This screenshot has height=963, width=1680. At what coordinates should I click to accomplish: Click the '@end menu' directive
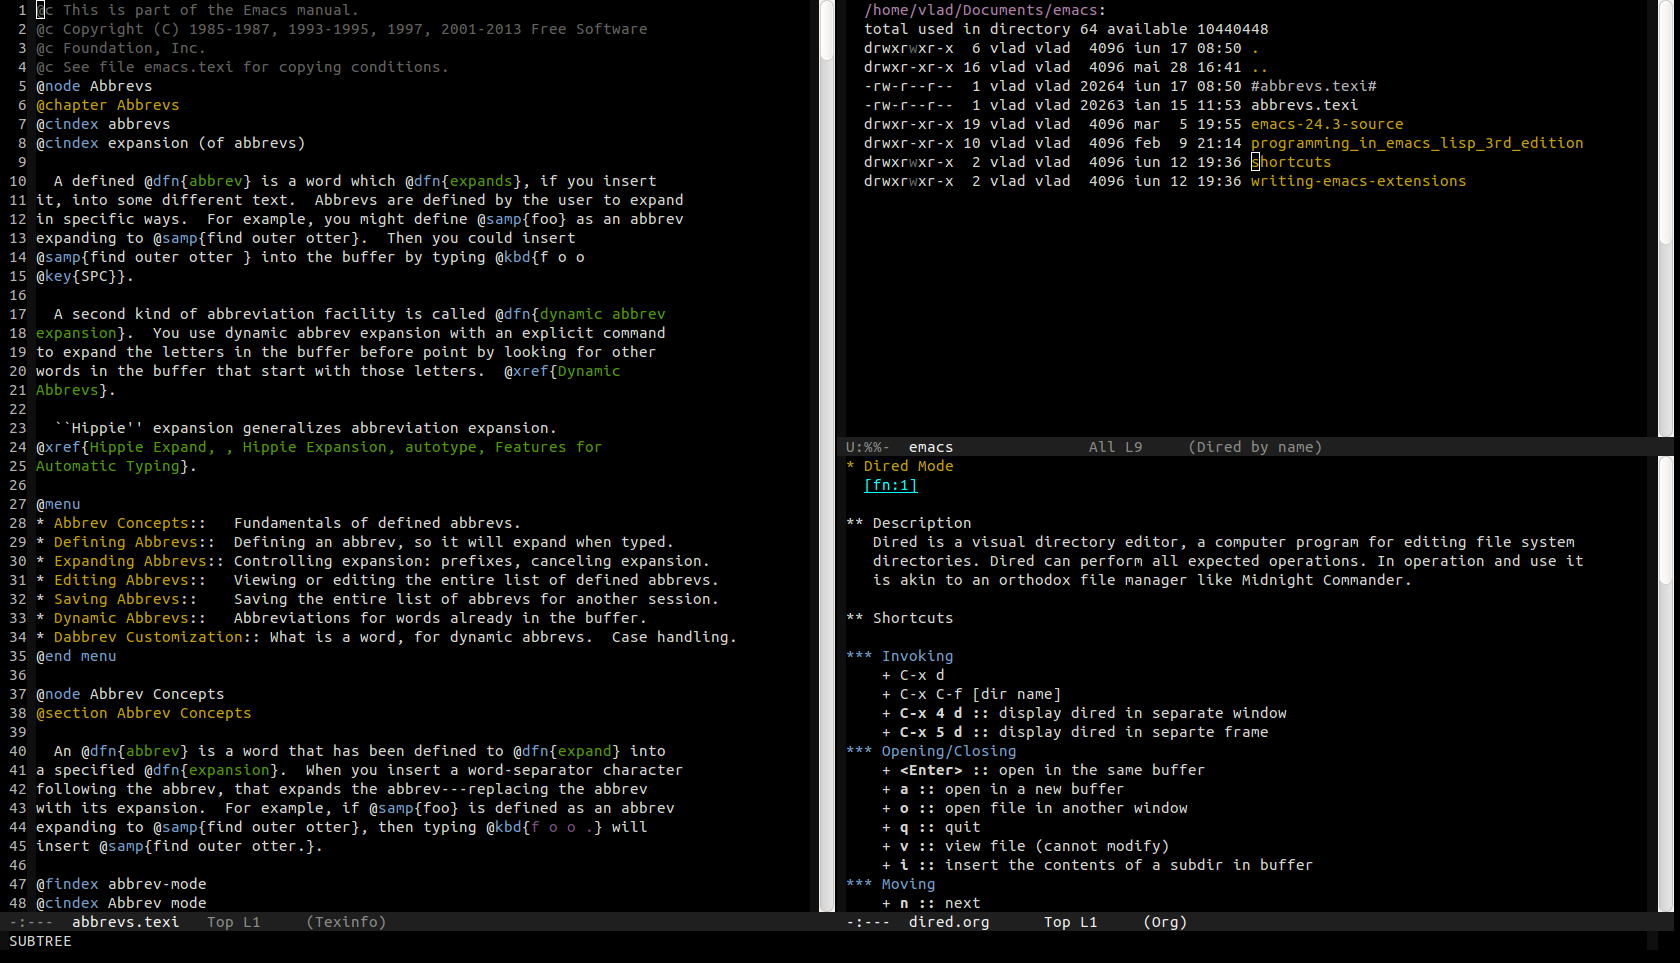76,656
